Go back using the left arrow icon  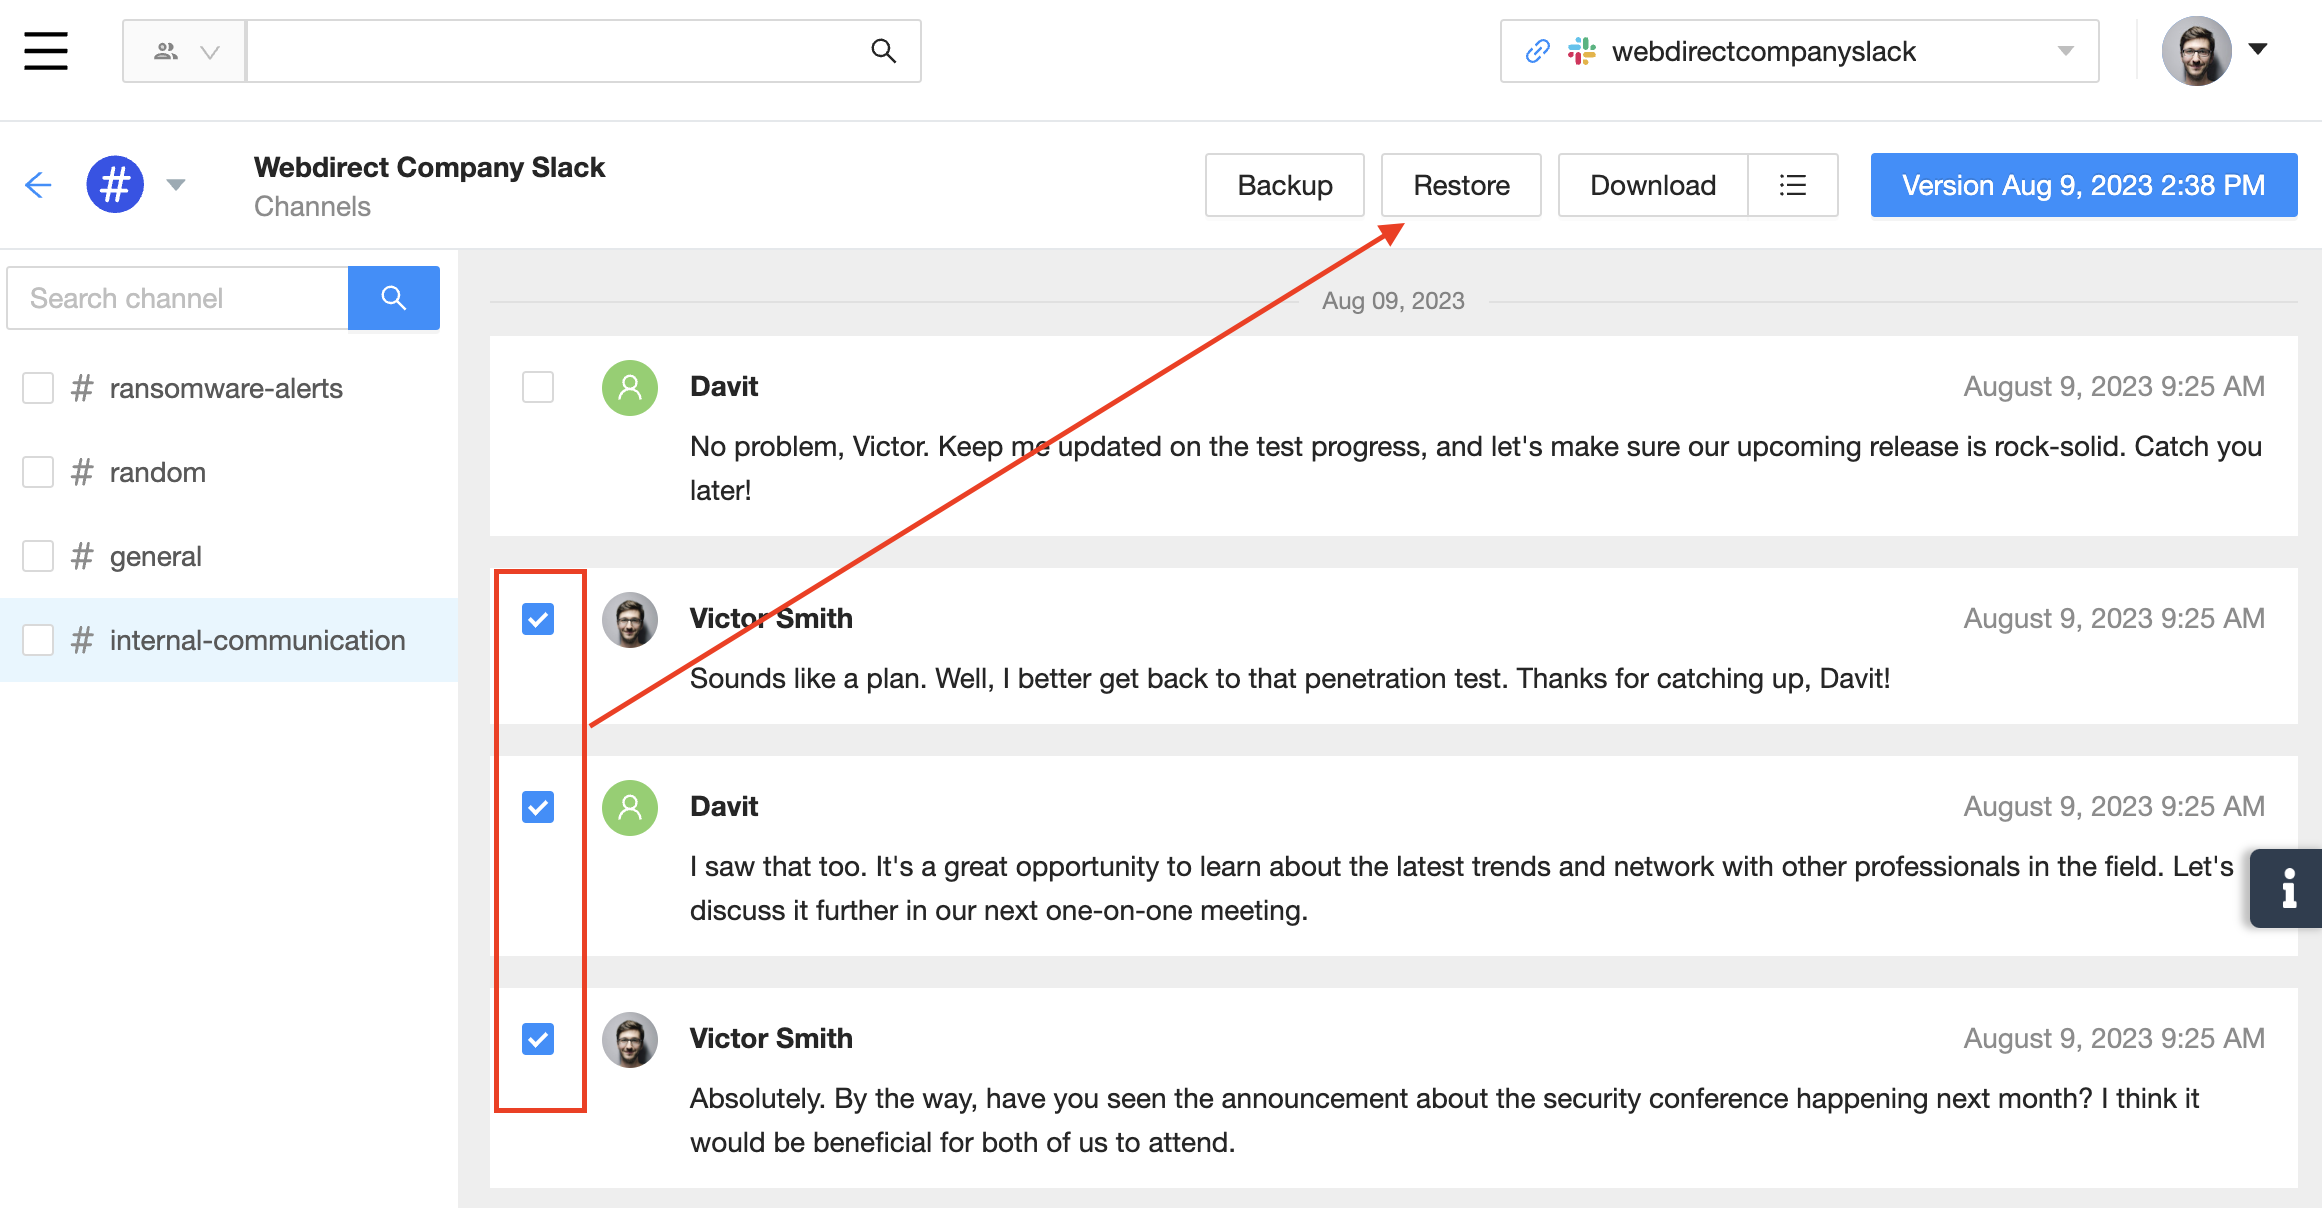click(38, 185)
